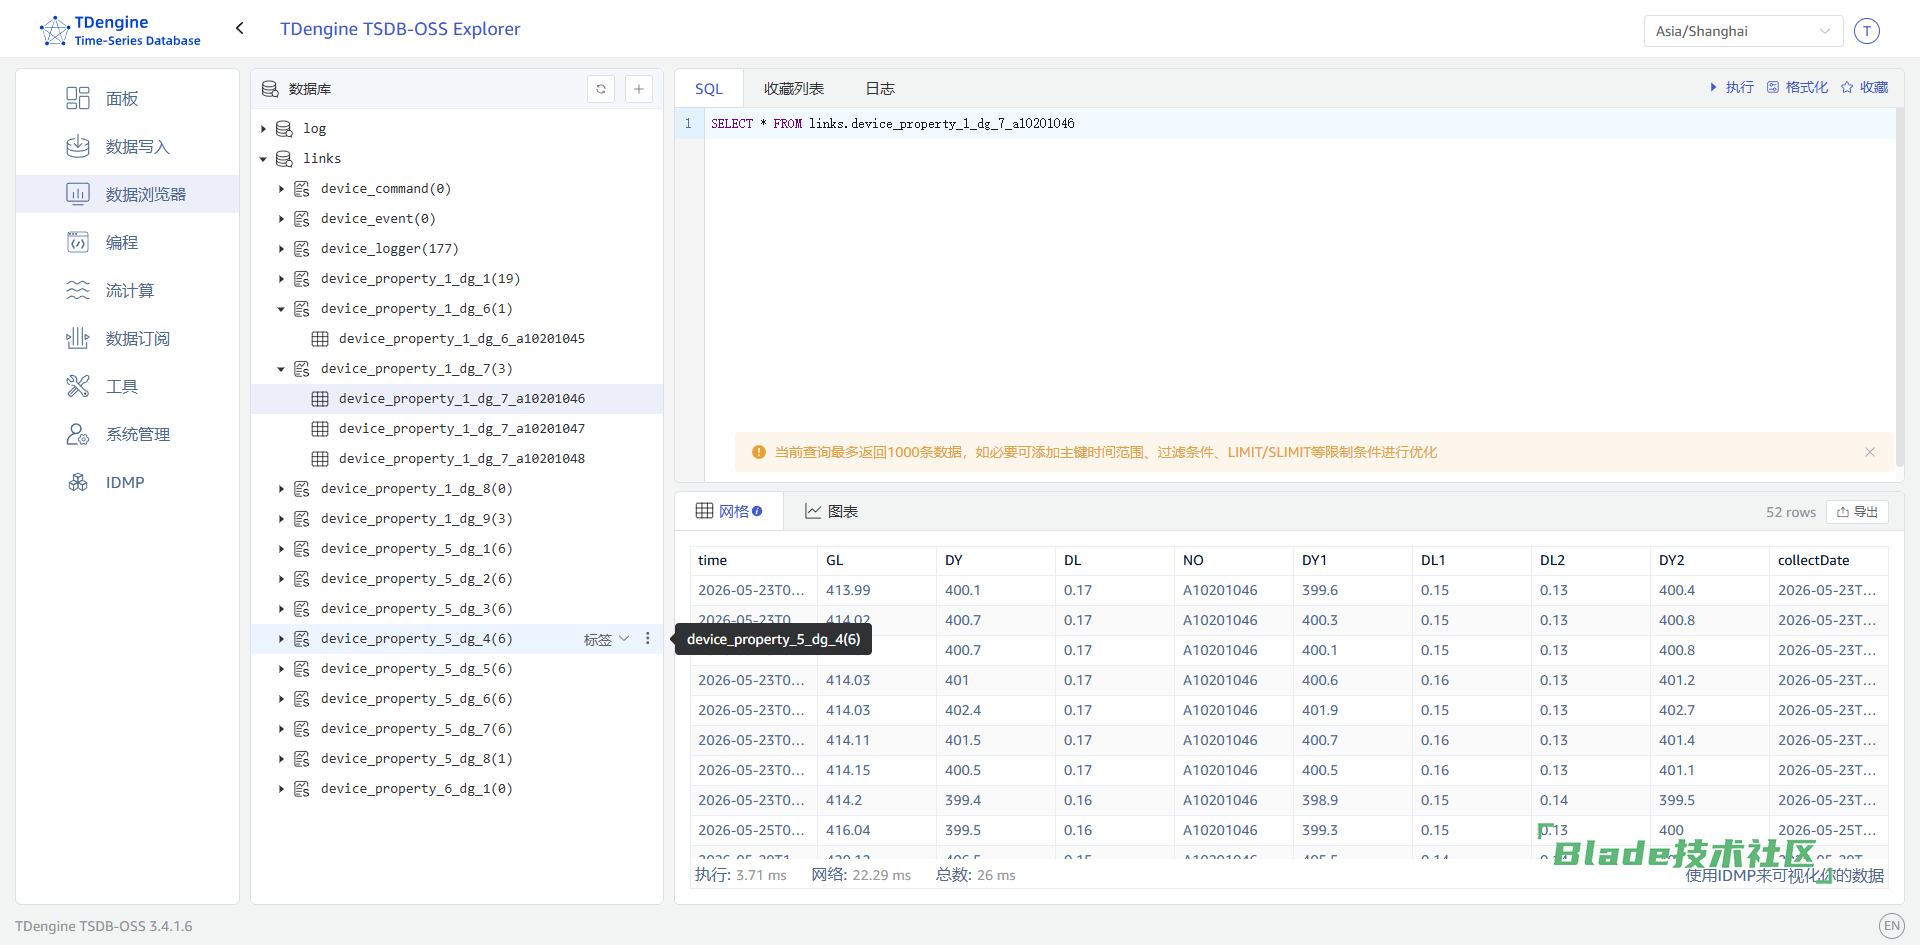The width and height of the screenshot is (1920, 945).
Task: Click GL value 416.04
Action: pos(848,830)
